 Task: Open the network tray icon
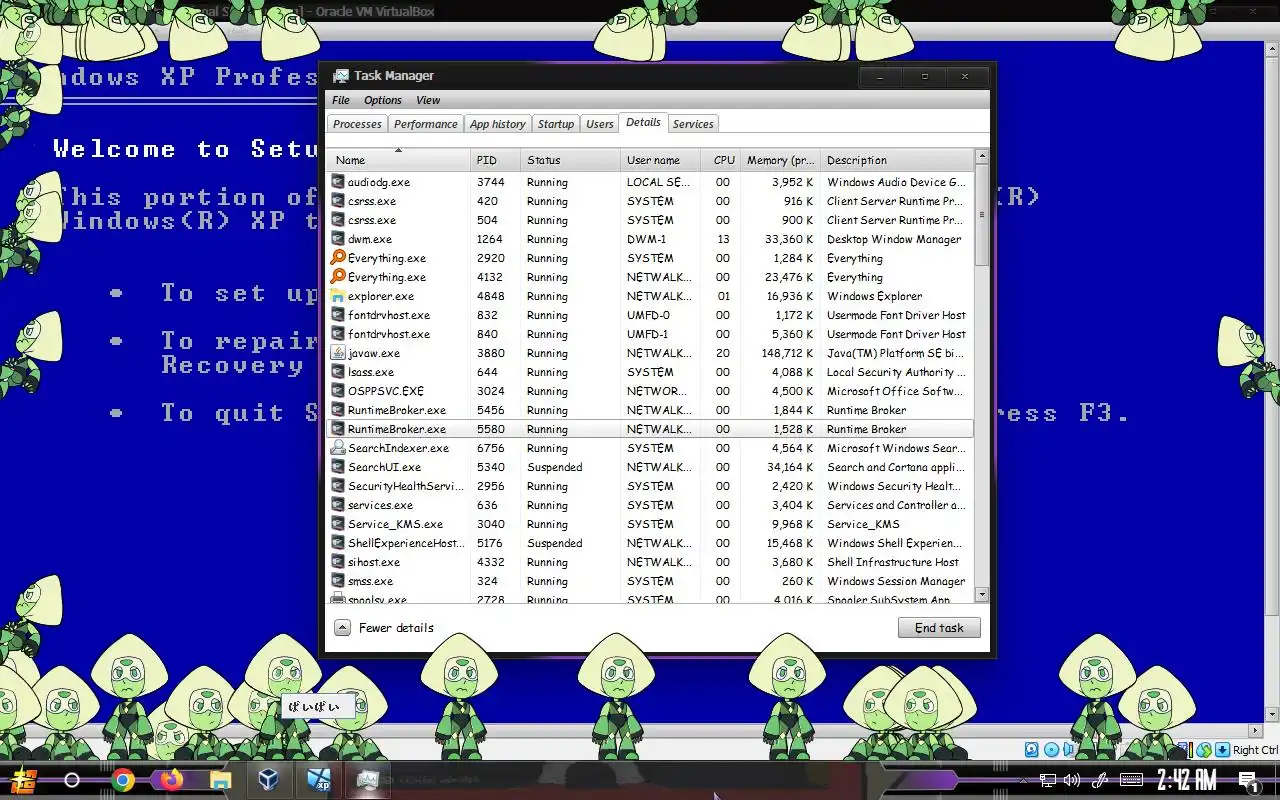(x=1047, y=780)
